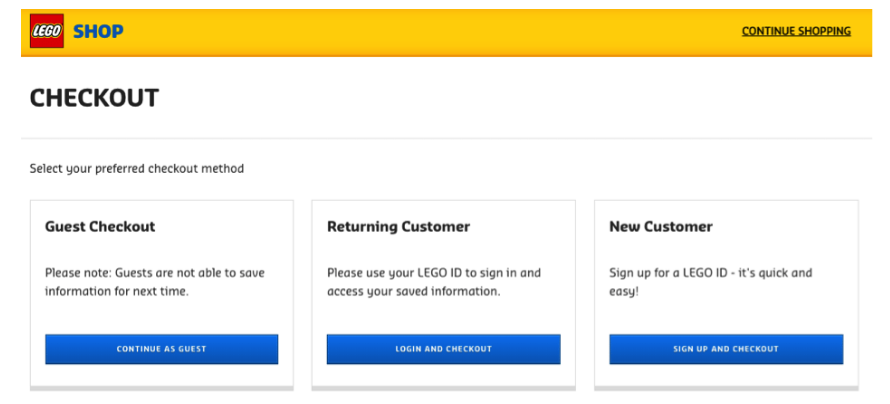Image resolution: width=890 pixels, height=404 pixels.
Task: Click gray bottom edge of Returning Customer card
Action: pyautogui.click(x=443, y=389)
